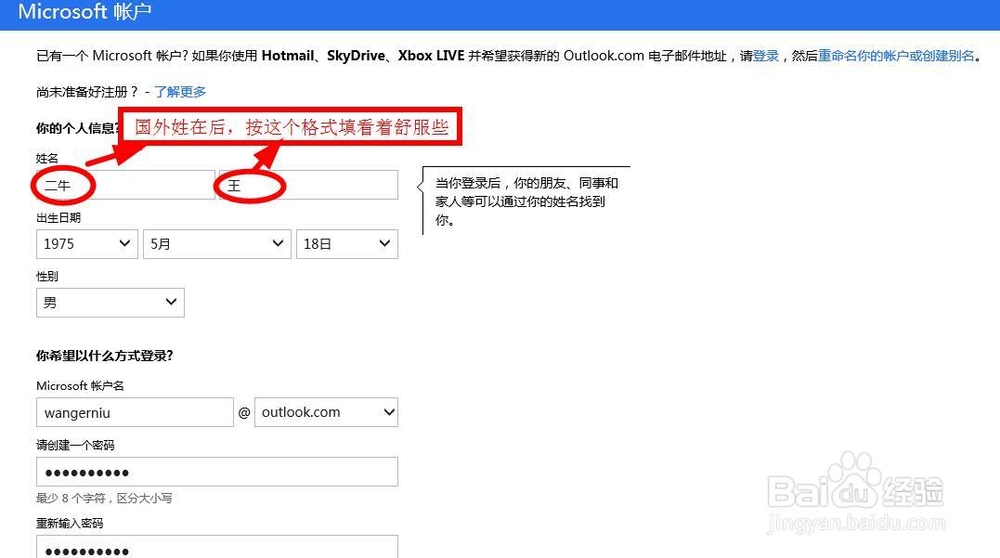Click the account name field with wangerniu
The image size is (1000, 558).
click(x=135, y=413)
